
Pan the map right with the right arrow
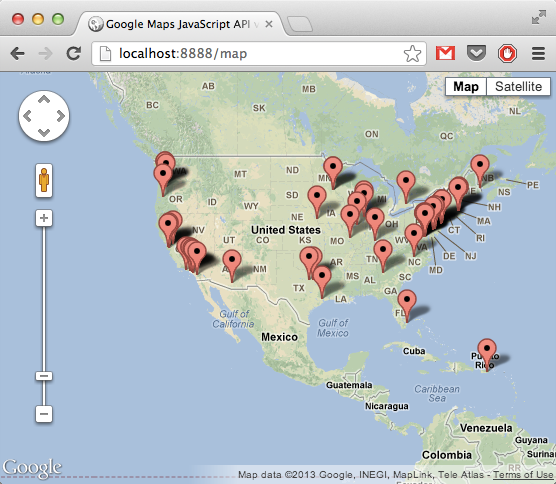click(x=61, y=116)
